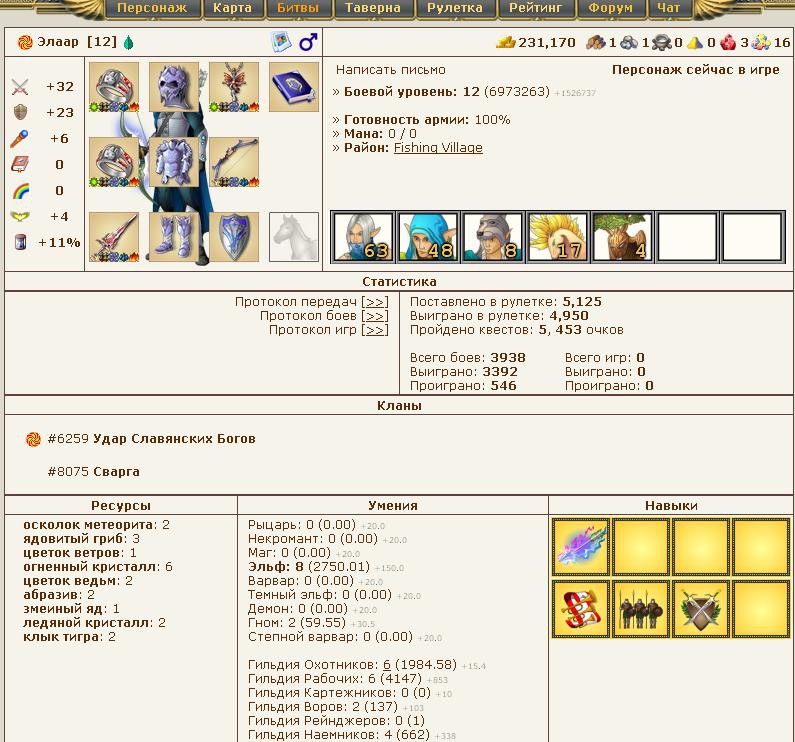795x742 pixels.
Task: Open Протокол боев arrows link
Action: pos(375,316)
